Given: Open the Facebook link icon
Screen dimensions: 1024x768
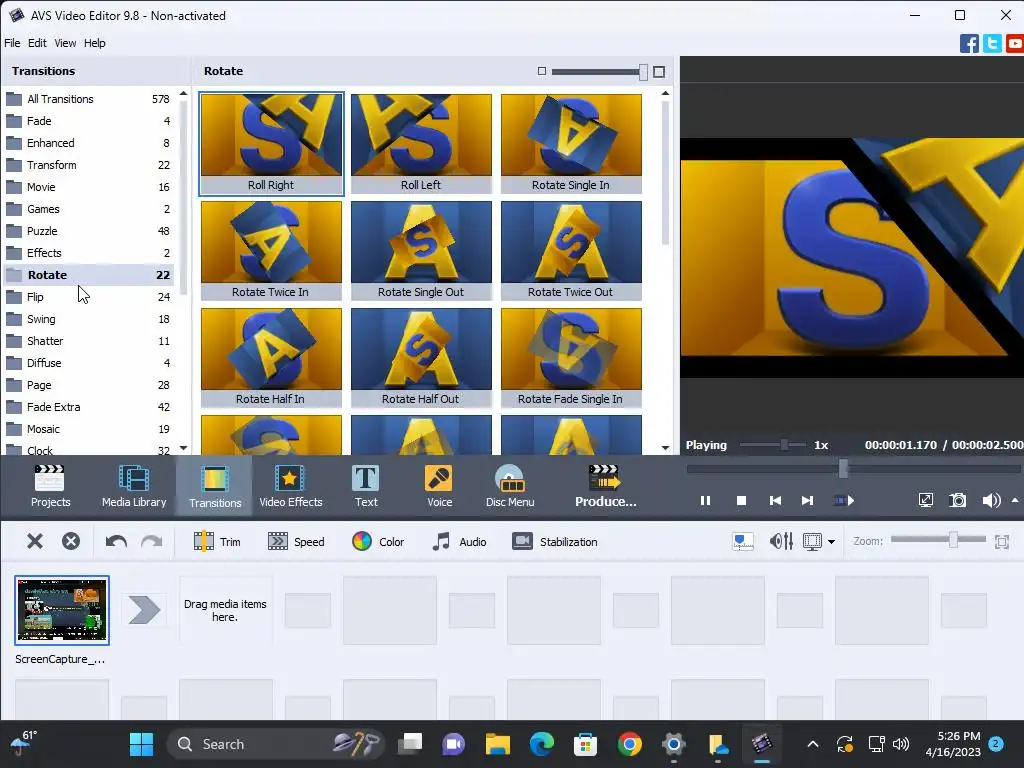Looking at the screenshot, I should (x=969, y=44).
